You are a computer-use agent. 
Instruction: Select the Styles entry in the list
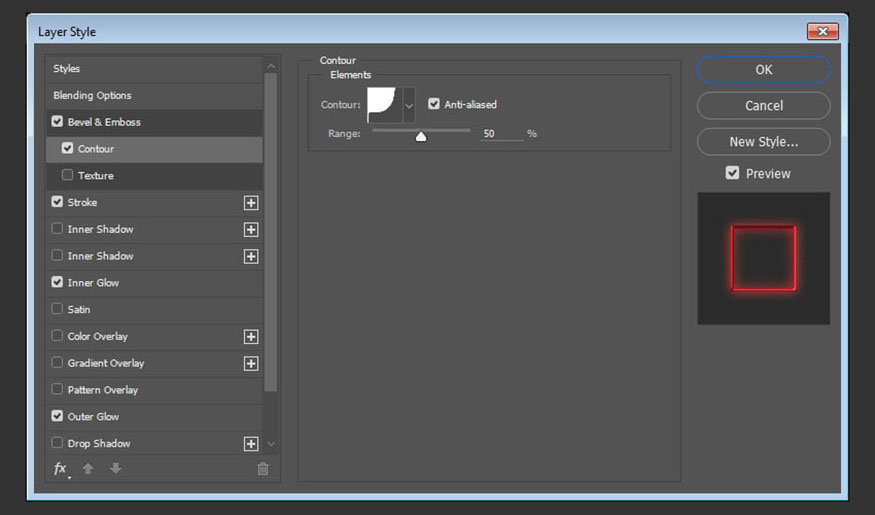click(154, 69)
